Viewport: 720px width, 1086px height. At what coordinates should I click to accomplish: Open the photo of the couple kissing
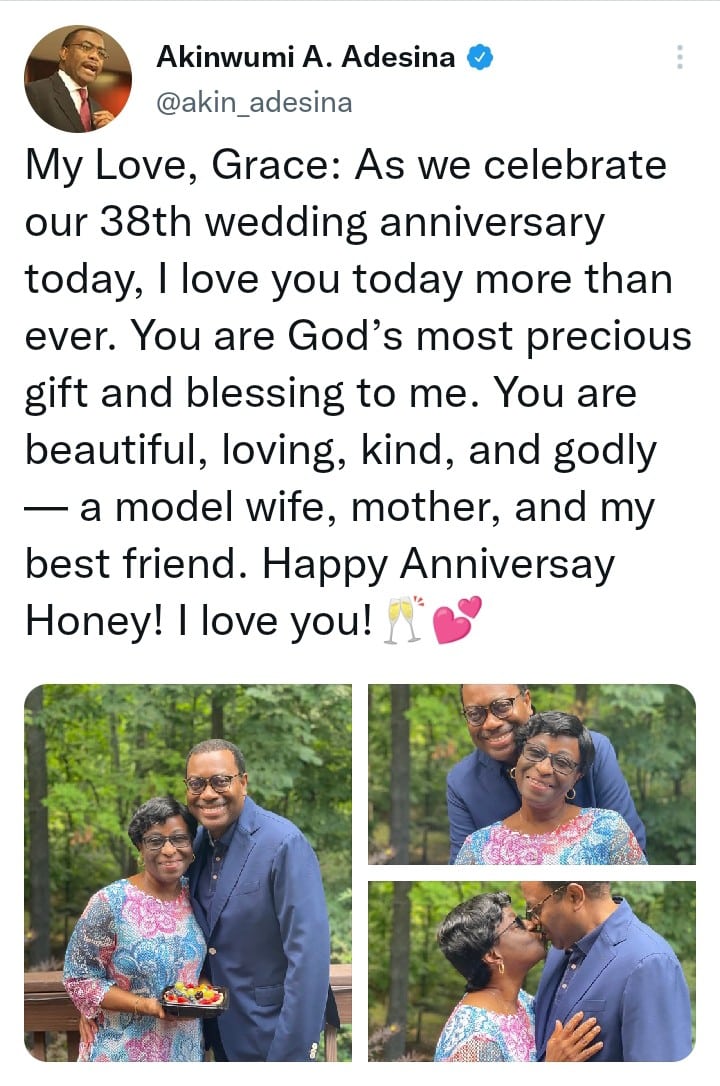[x=532, y=971]
